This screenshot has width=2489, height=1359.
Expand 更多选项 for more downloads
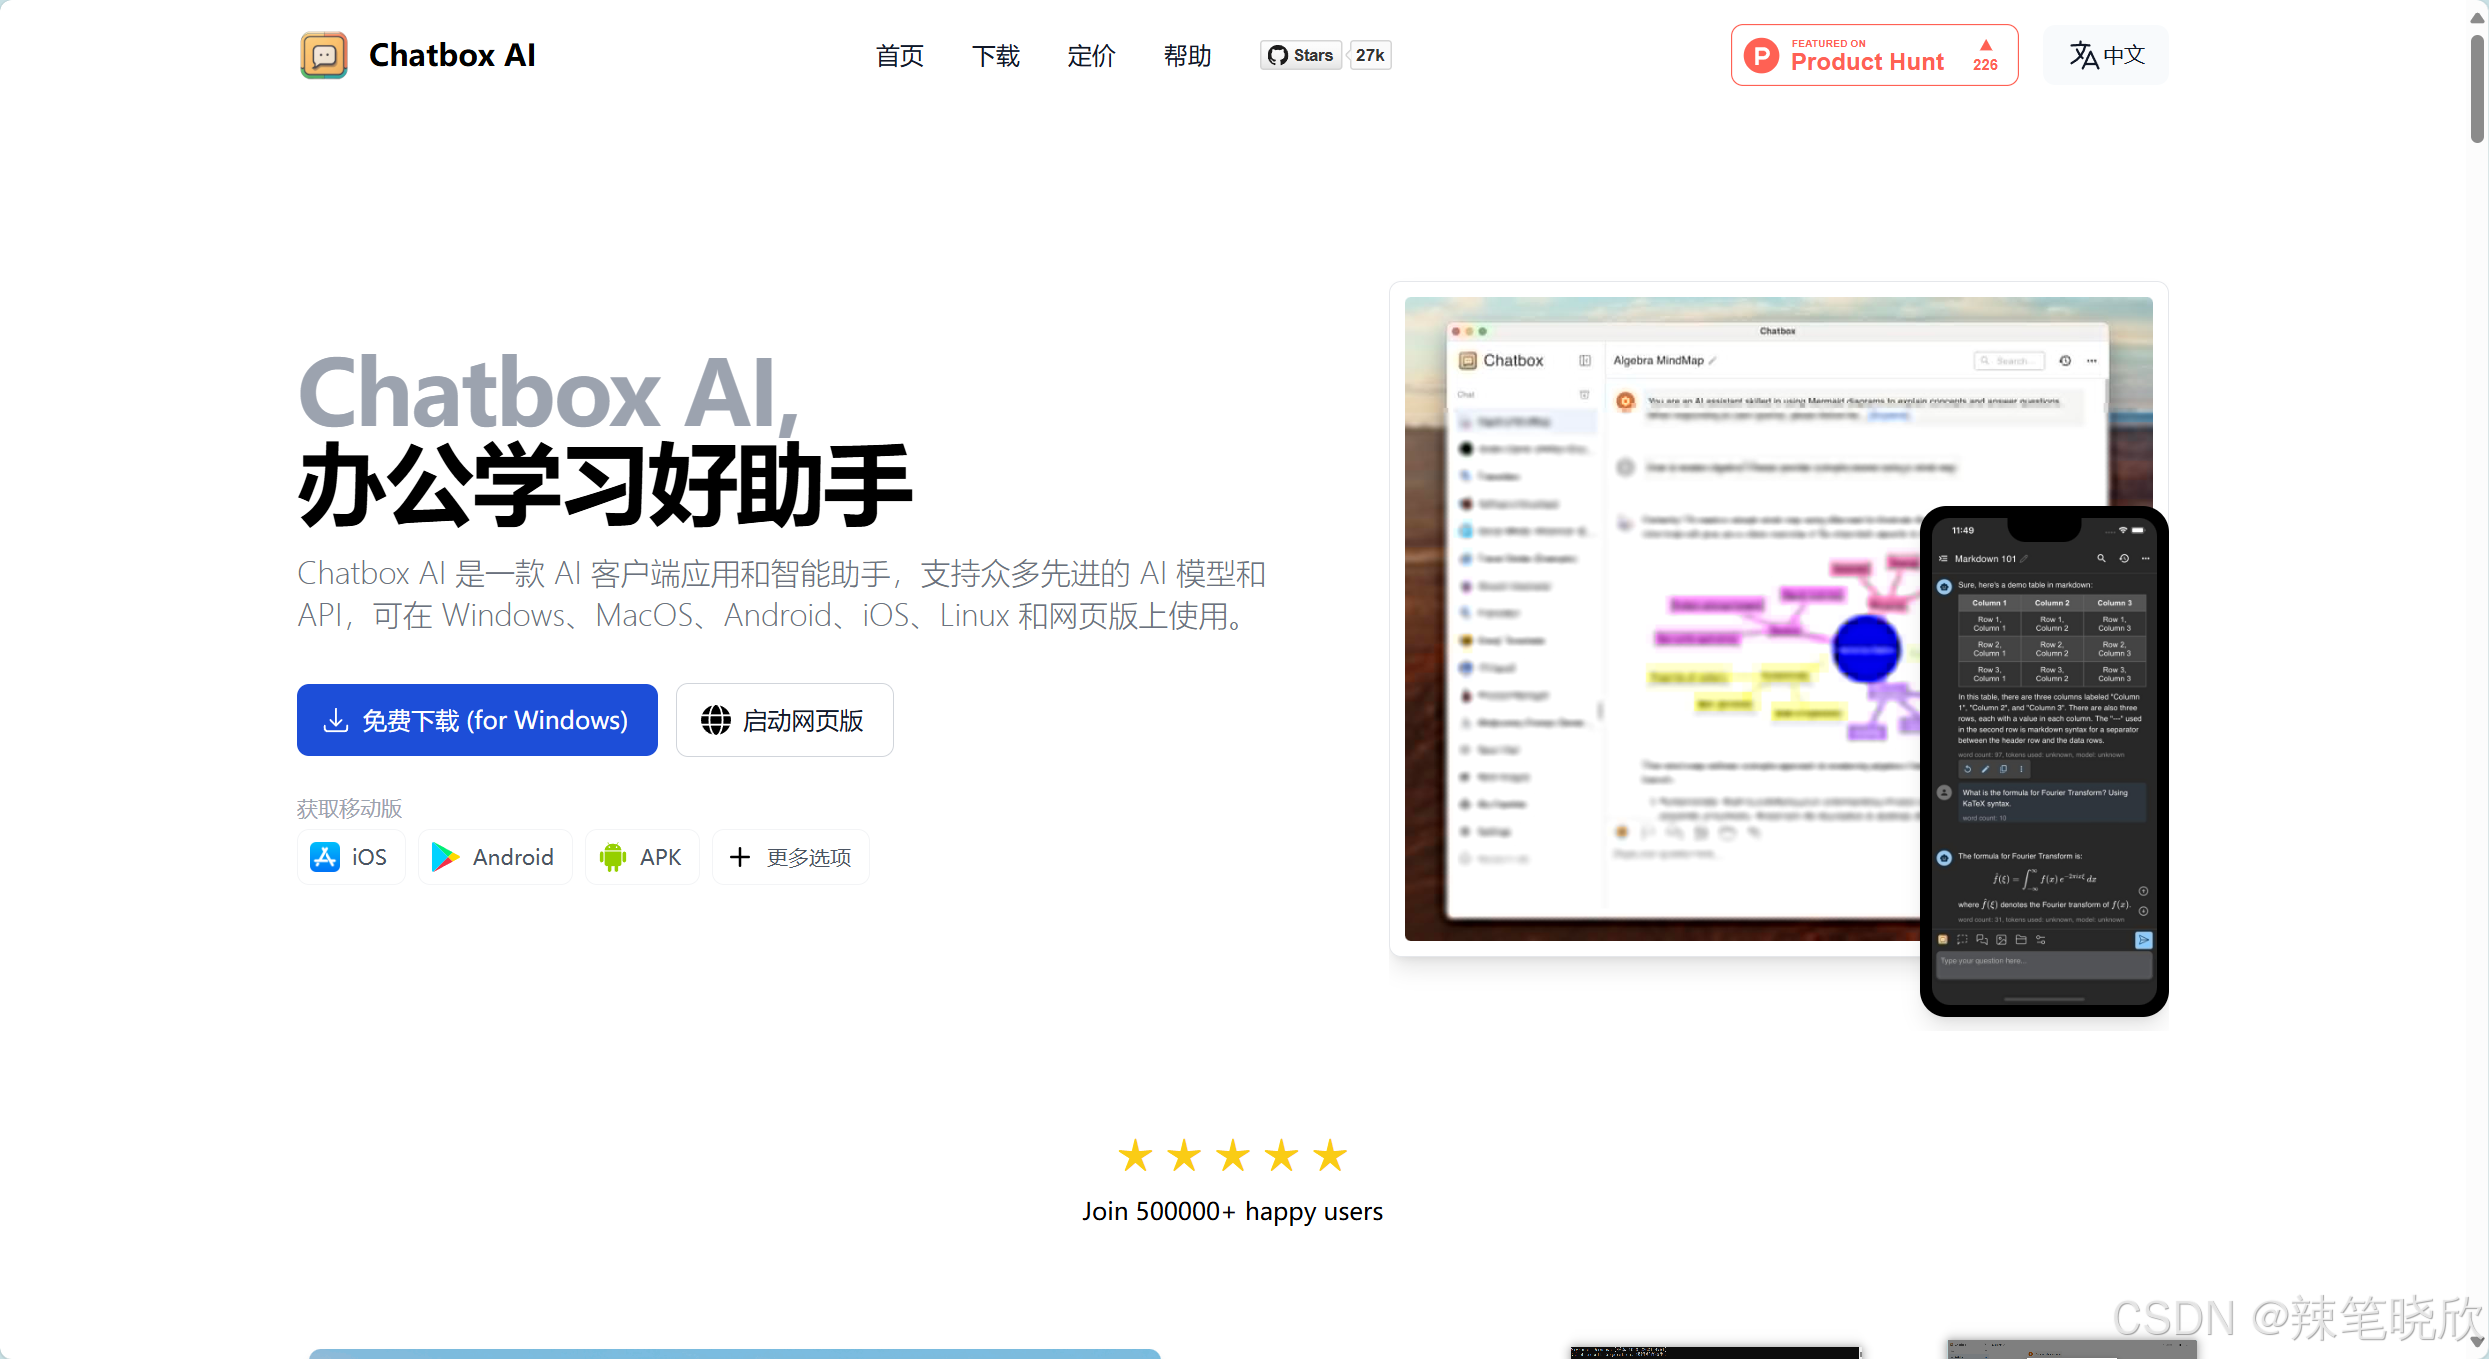tap(790, 857)
